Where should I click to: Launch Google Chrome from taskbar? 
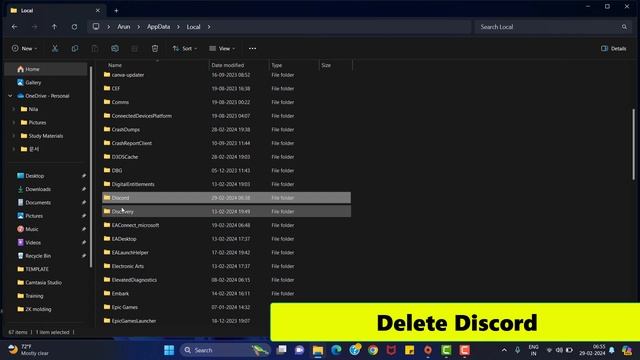pos(373,350)
